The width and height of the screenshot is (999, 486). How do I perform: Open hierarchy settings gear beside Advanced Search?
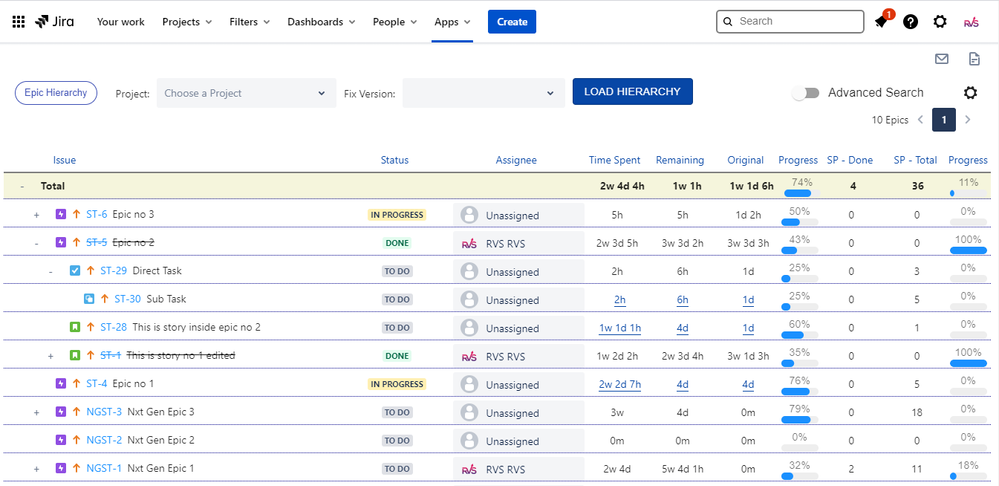coord(970,93)
